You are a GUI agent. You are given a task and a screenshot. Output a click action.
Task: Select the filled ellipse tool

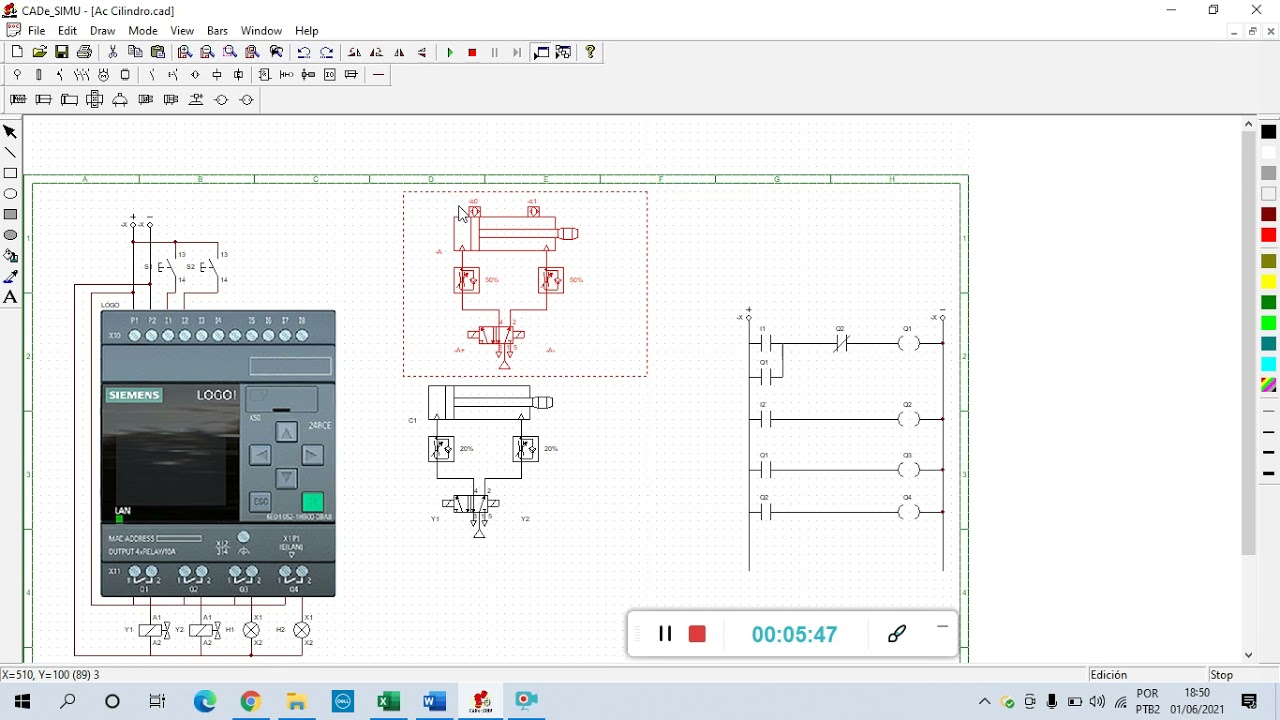tap(11, 235)
